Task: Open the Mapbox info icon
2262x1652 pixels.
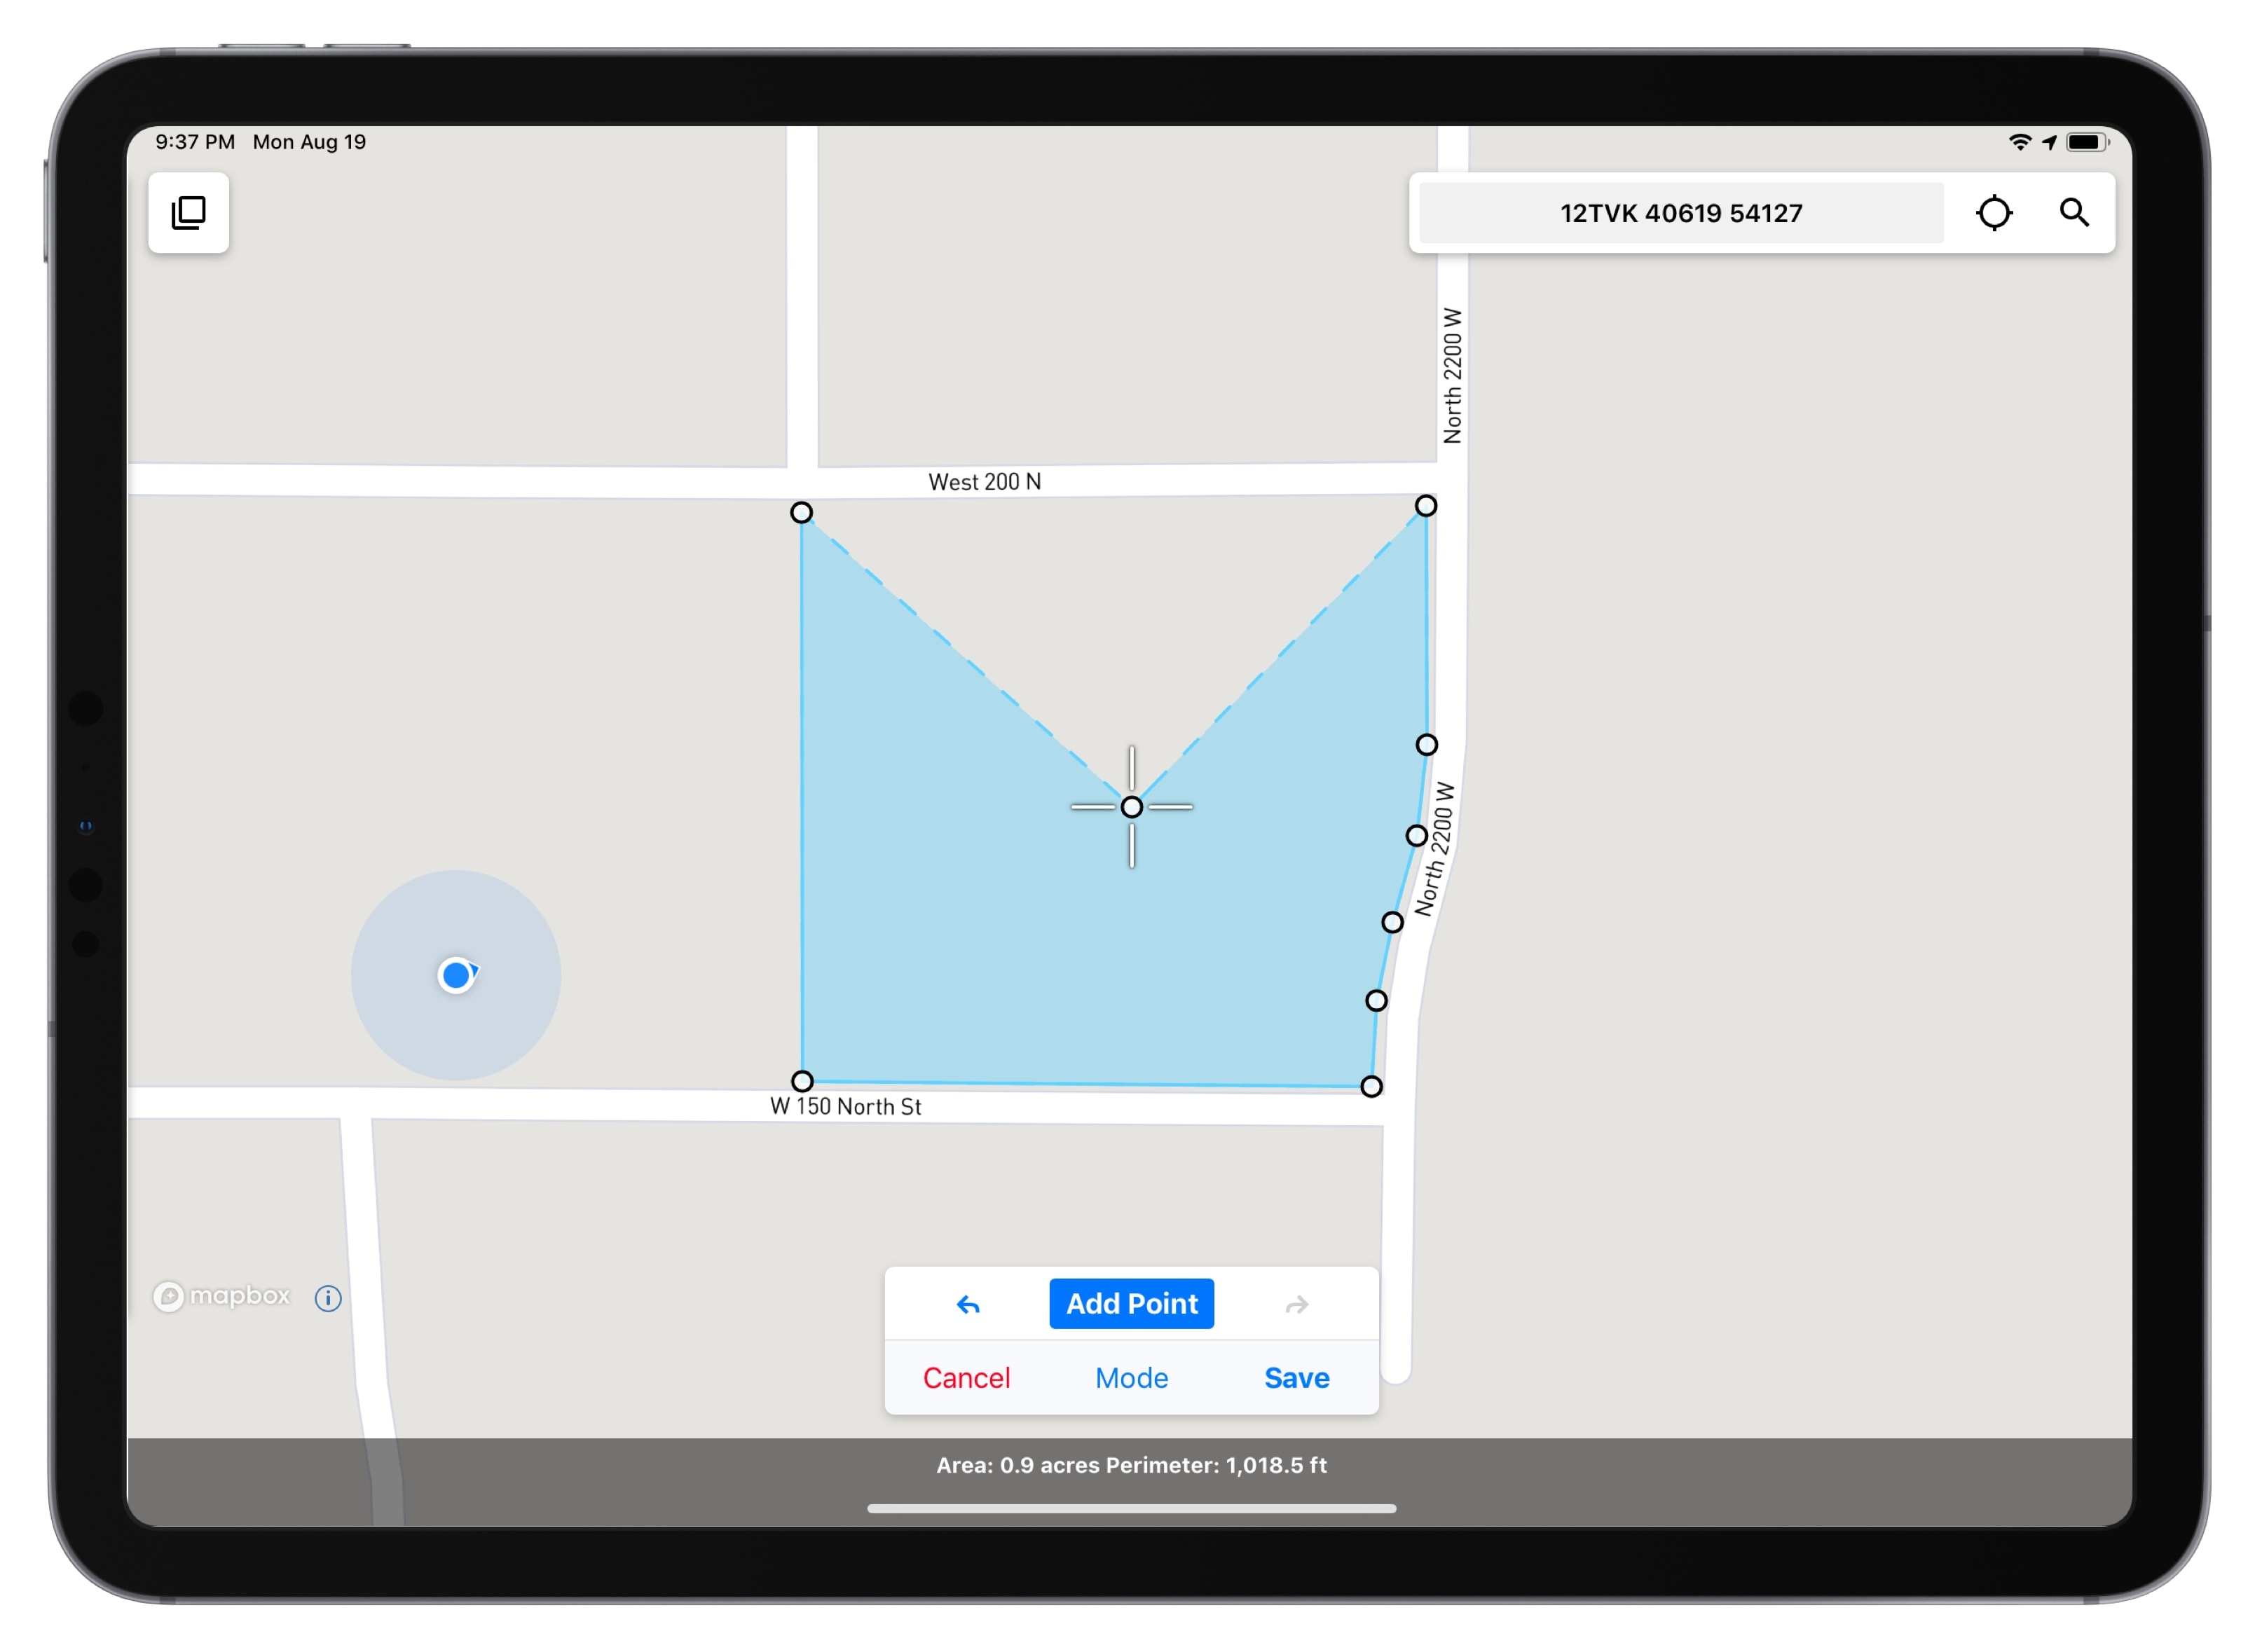Action: [328, 1298]
